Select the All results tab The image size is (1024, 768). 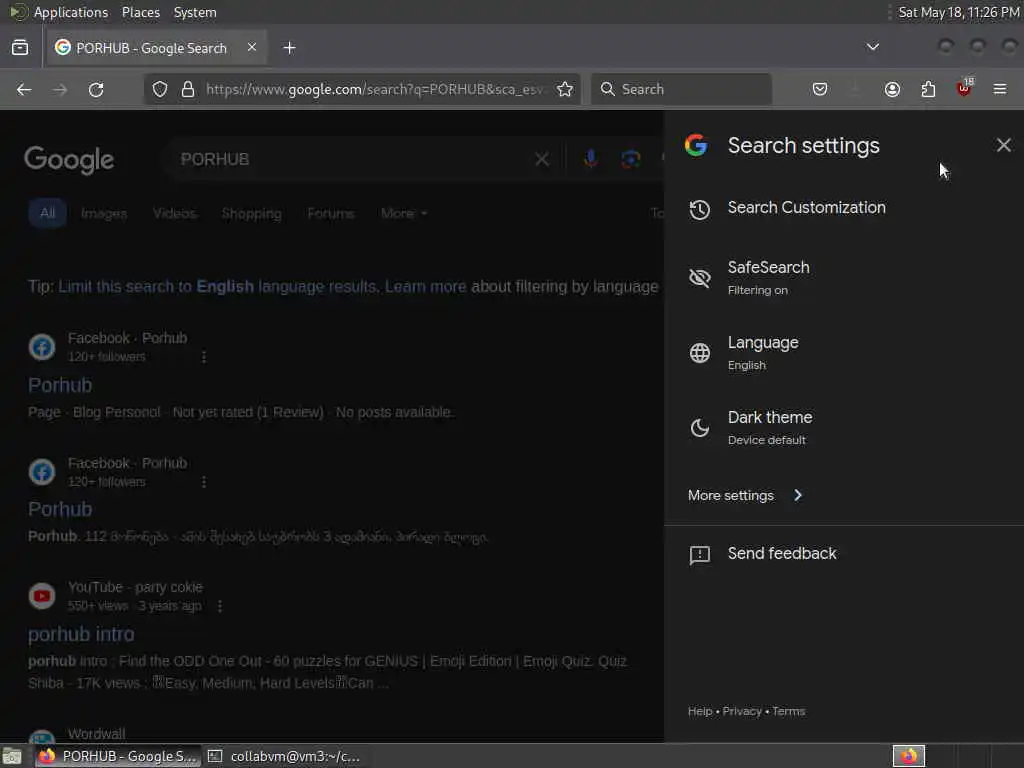tap(47, 213)
